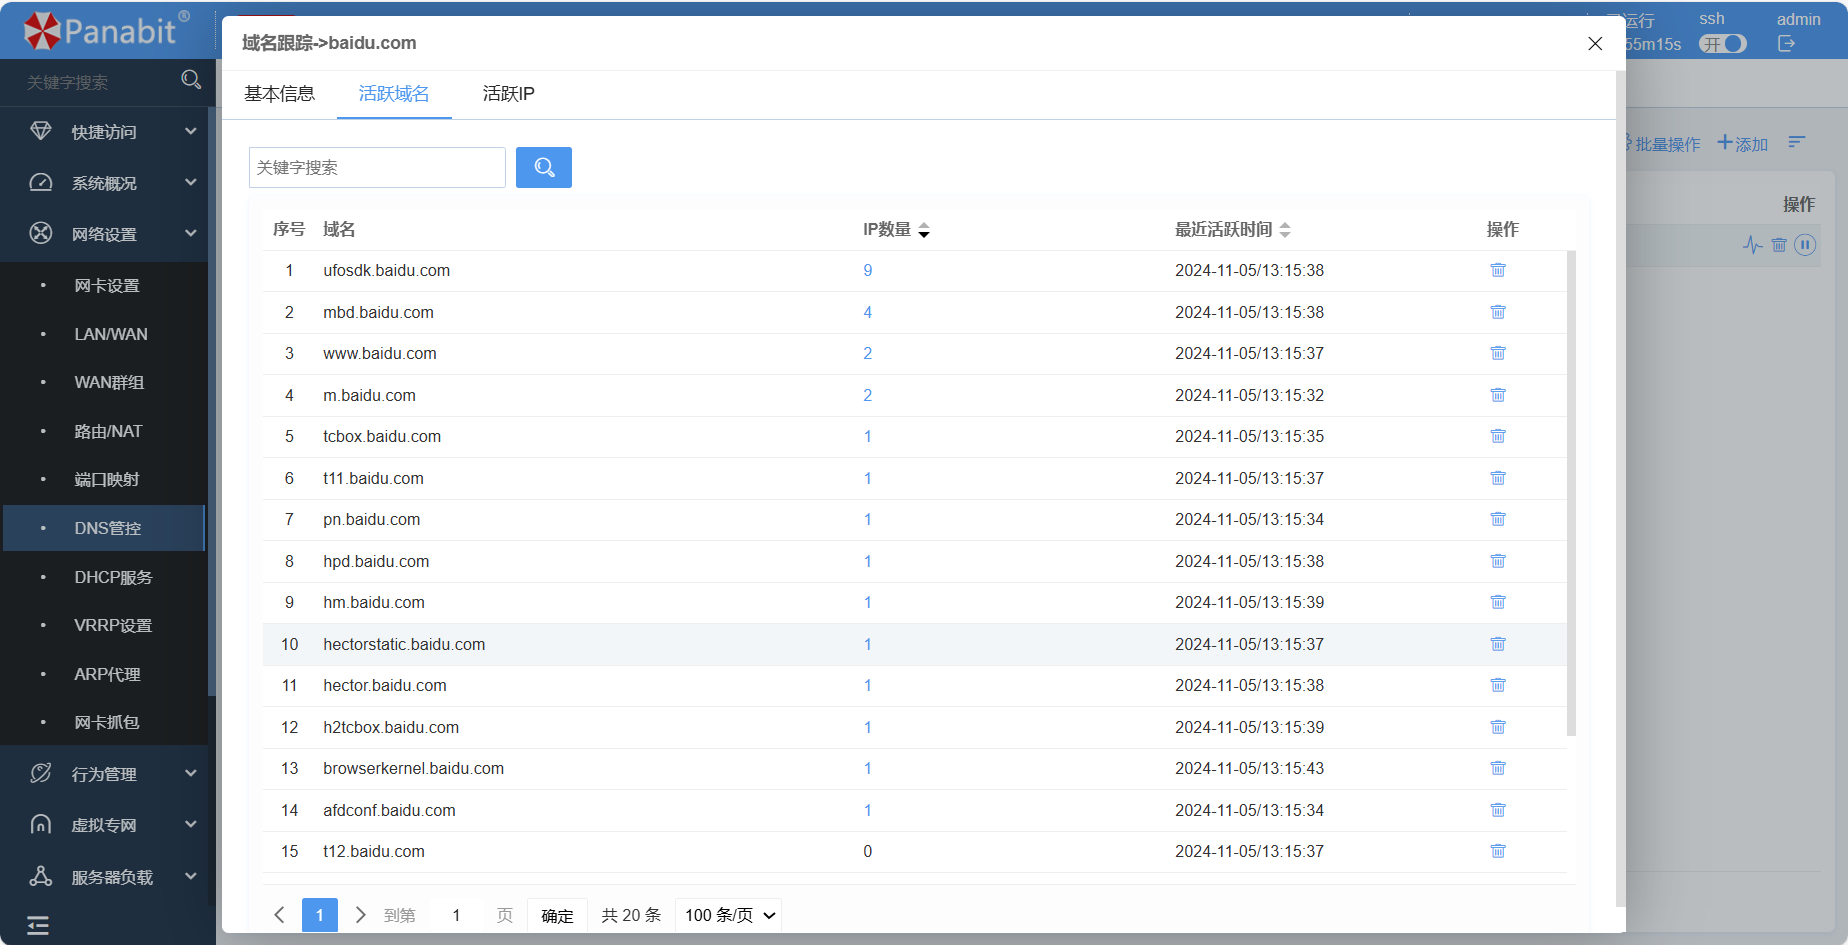Open DNS管控 in the sidebar
This screenshot has height=945, width=1848.
[x=104, y=528]
